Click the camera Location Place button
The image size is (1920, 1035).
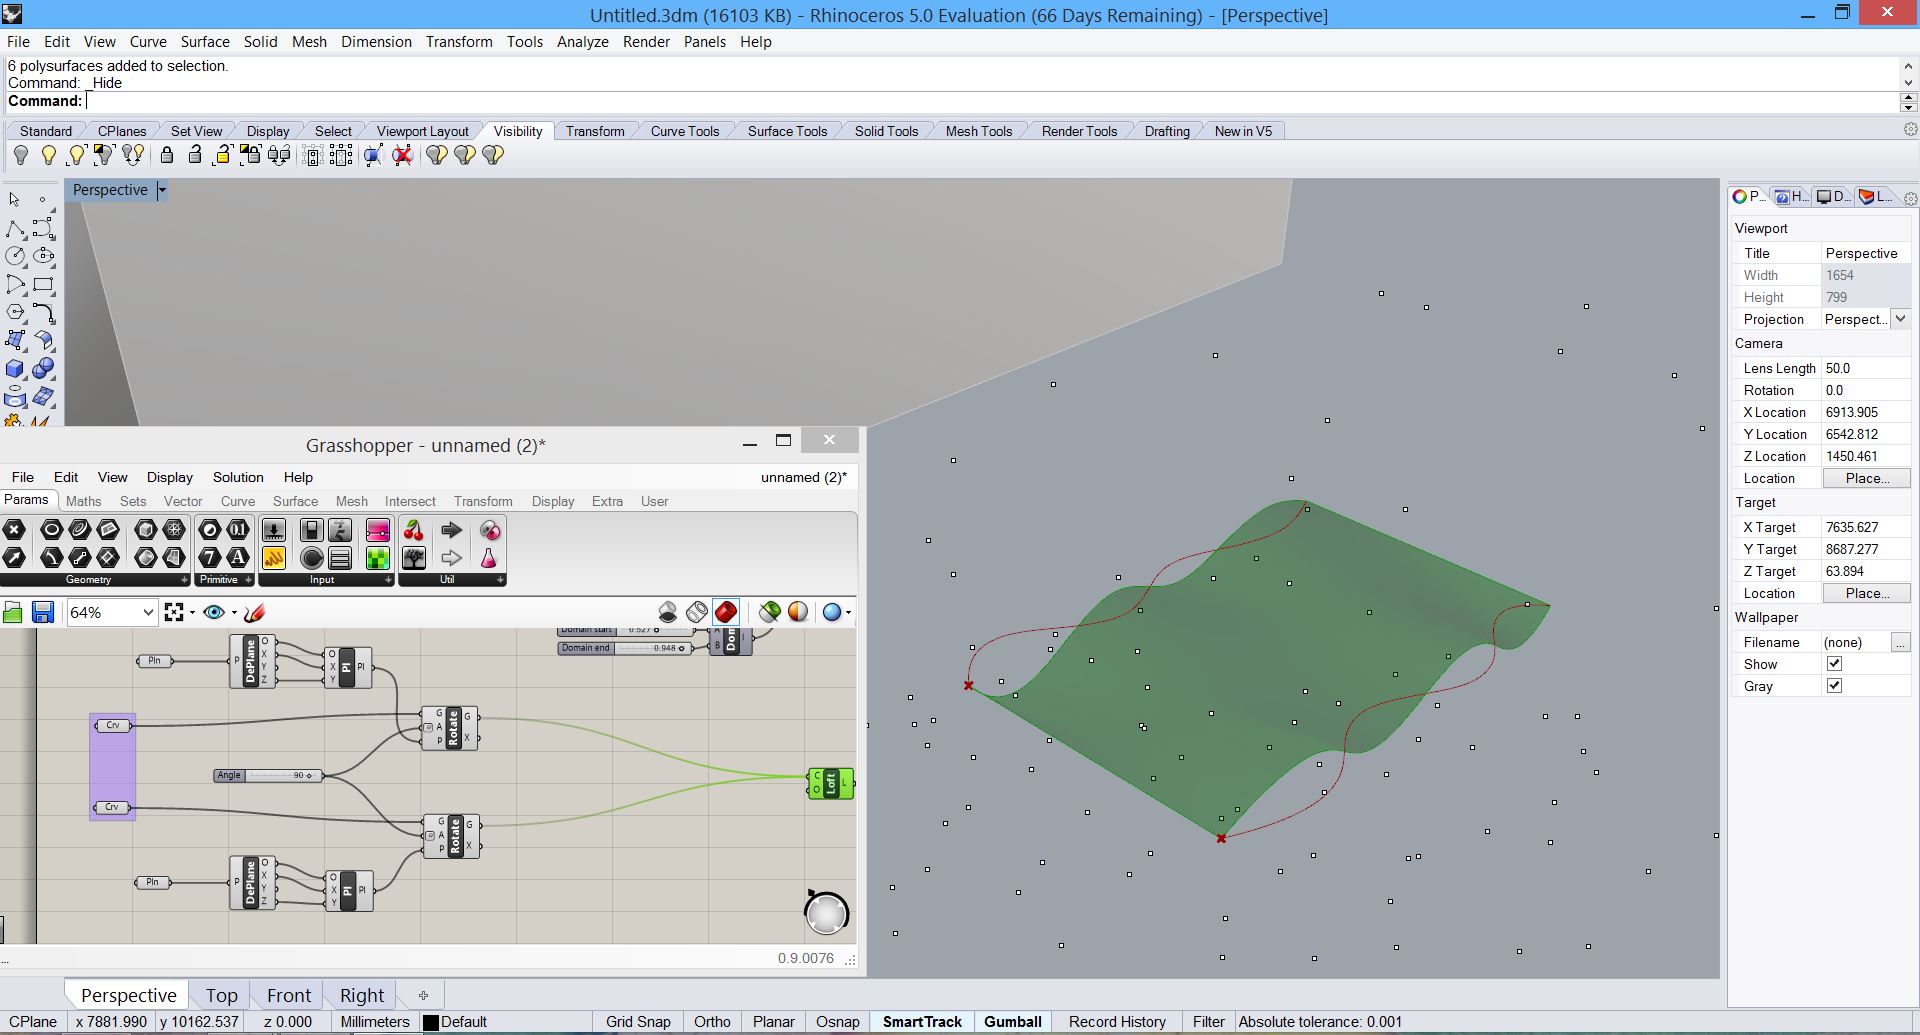click(1867, 478)
